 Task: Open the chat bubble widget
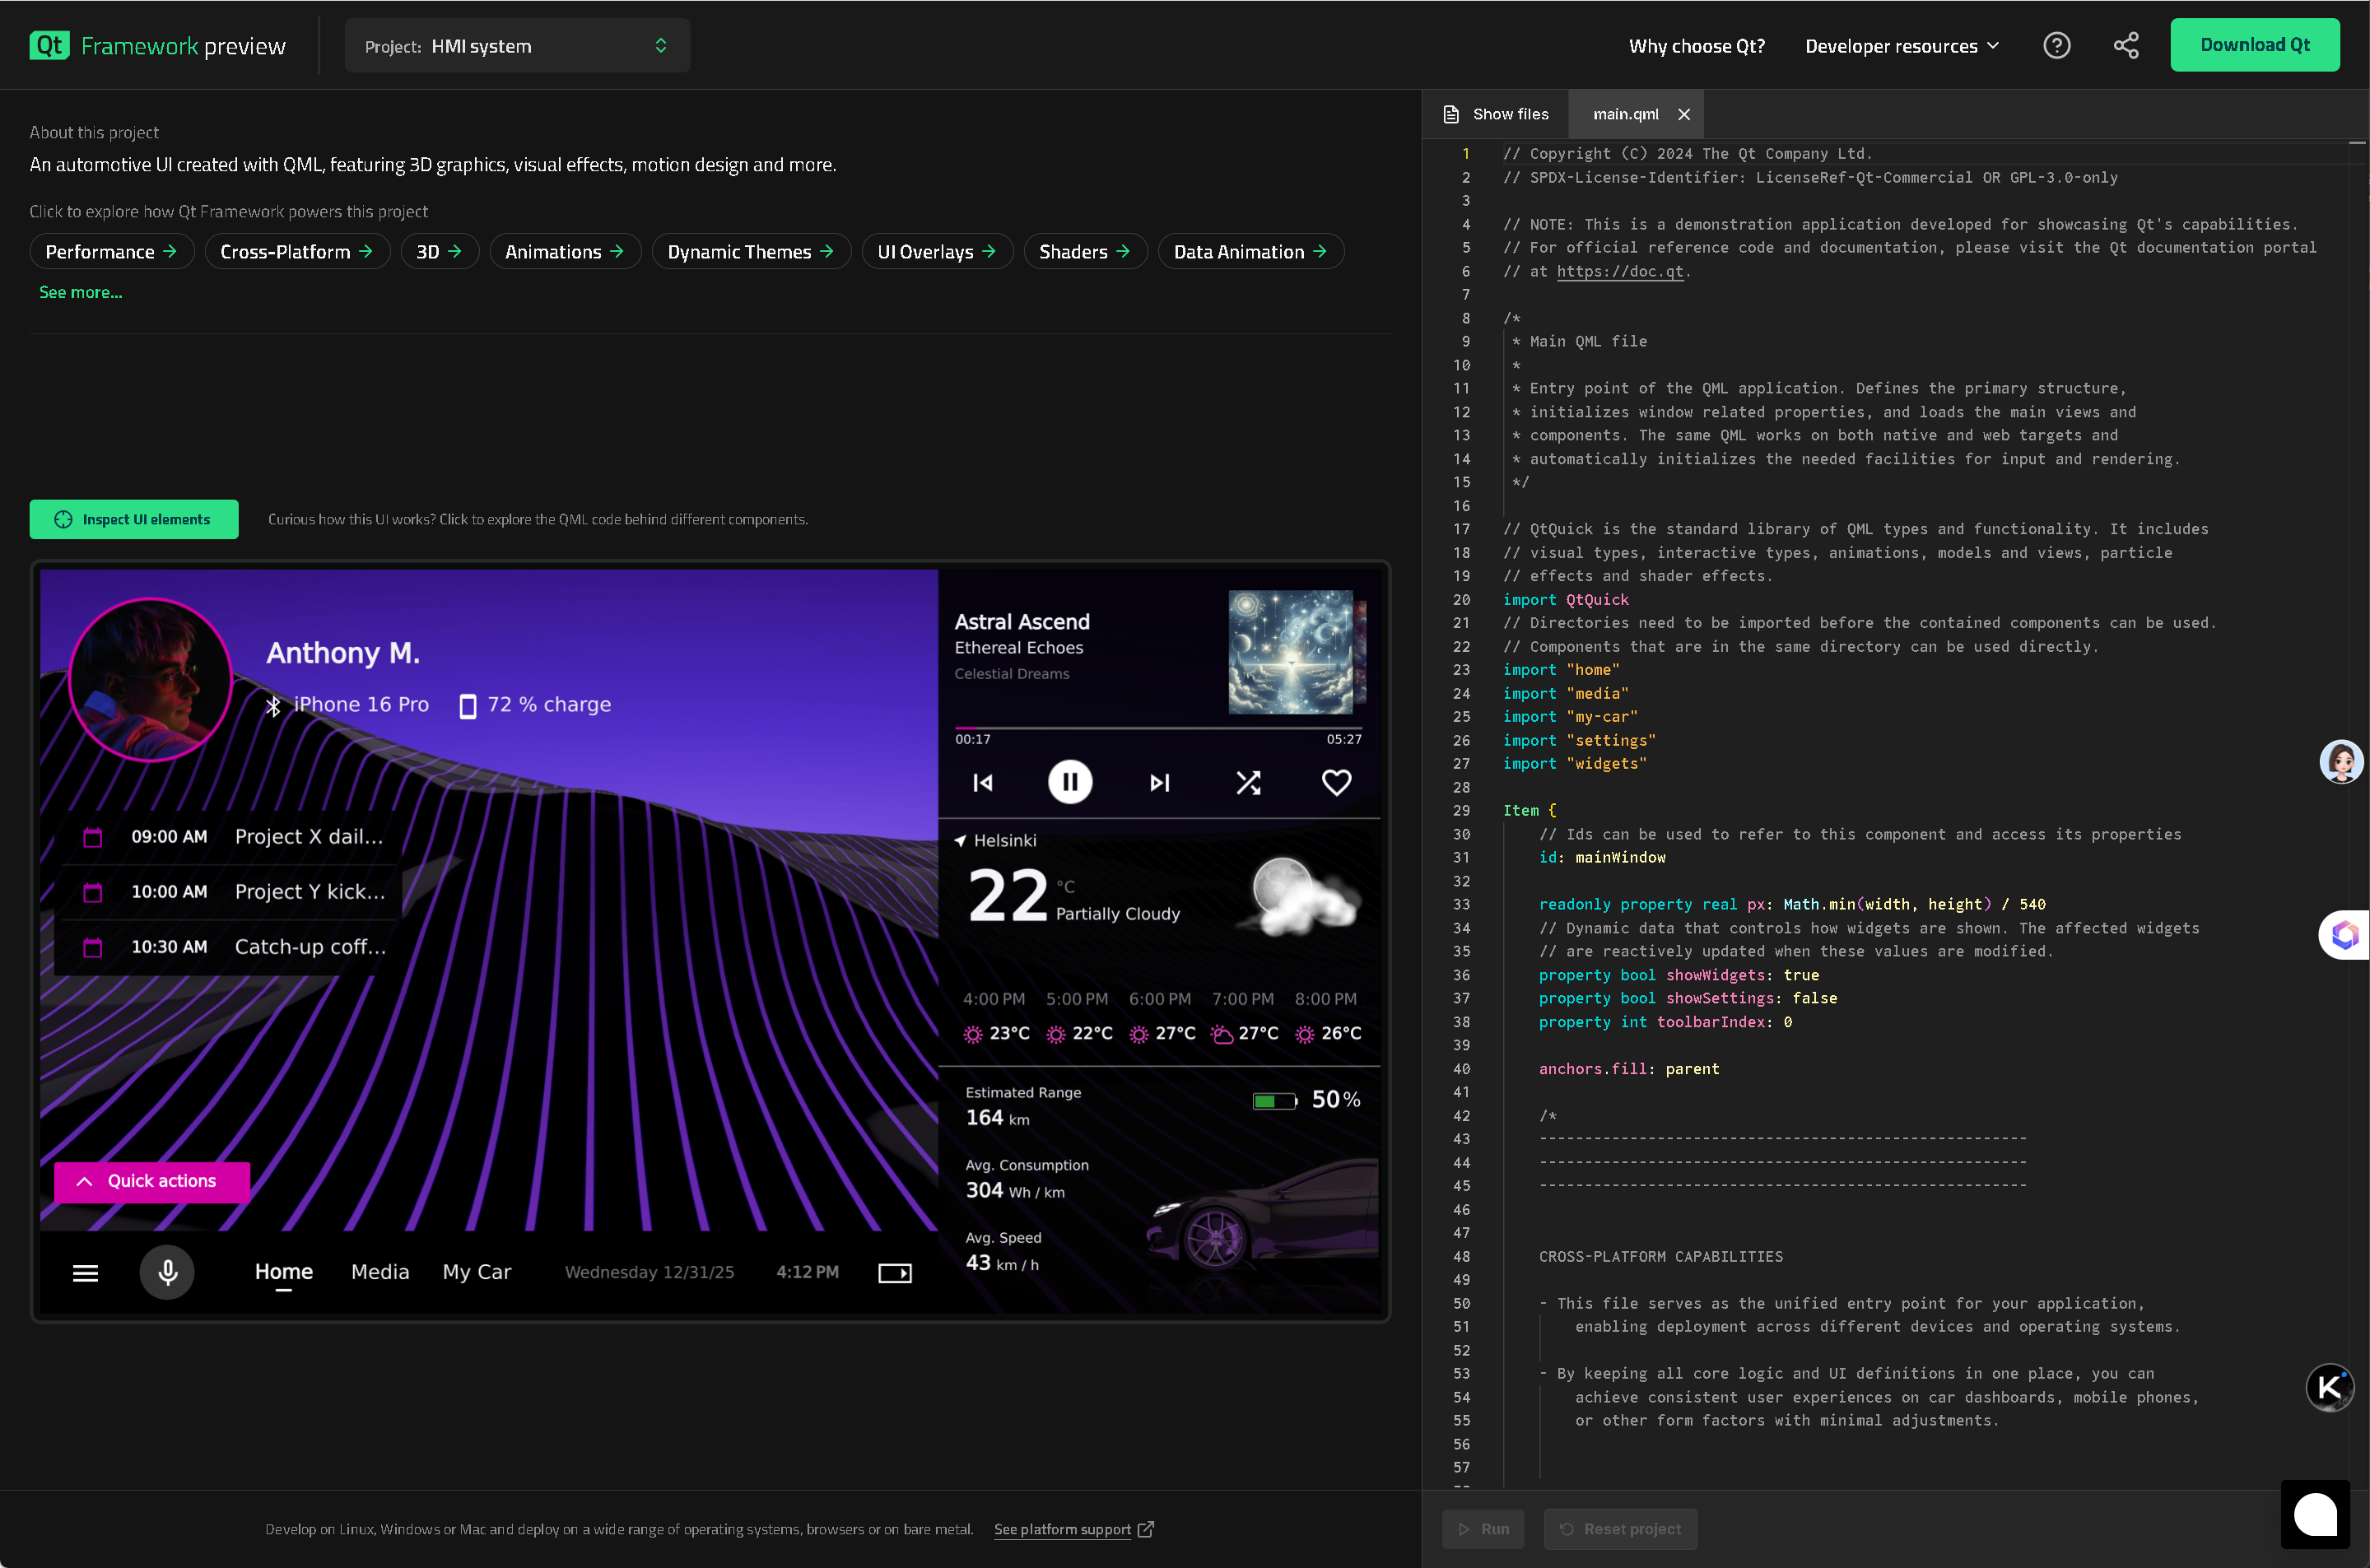[2314, 1514]
